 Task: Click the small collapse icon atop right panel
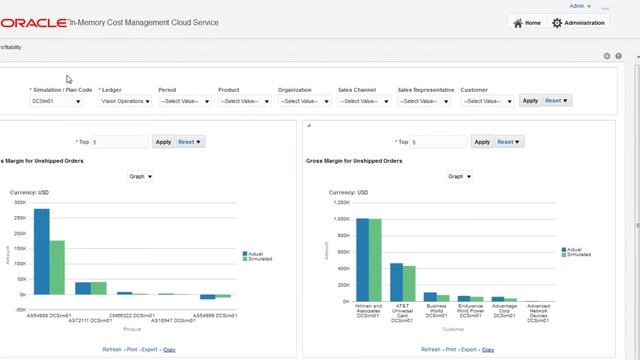[309, 125]
